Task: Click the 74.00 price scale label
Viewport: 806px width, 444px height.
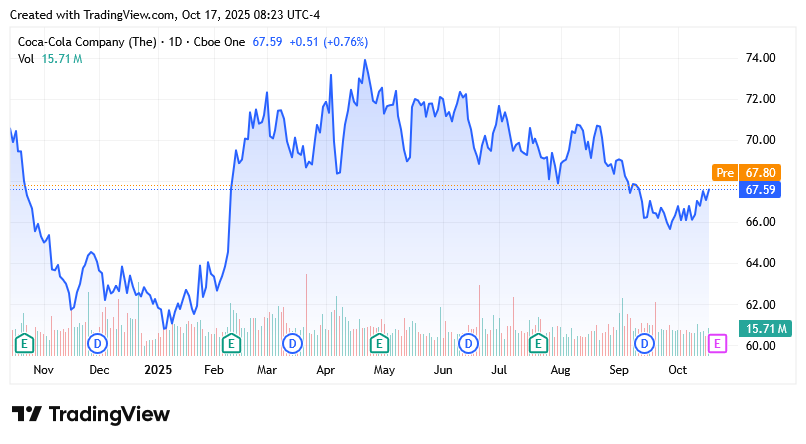Action: [x=762, y=58]
